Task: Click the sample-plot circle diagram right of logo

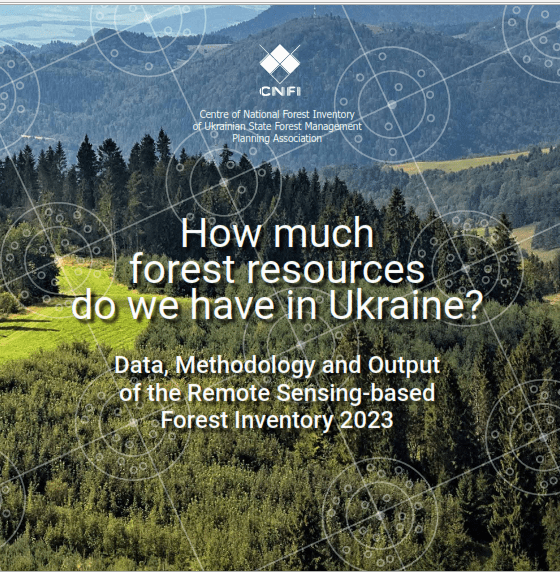Action: pos(392,105)
